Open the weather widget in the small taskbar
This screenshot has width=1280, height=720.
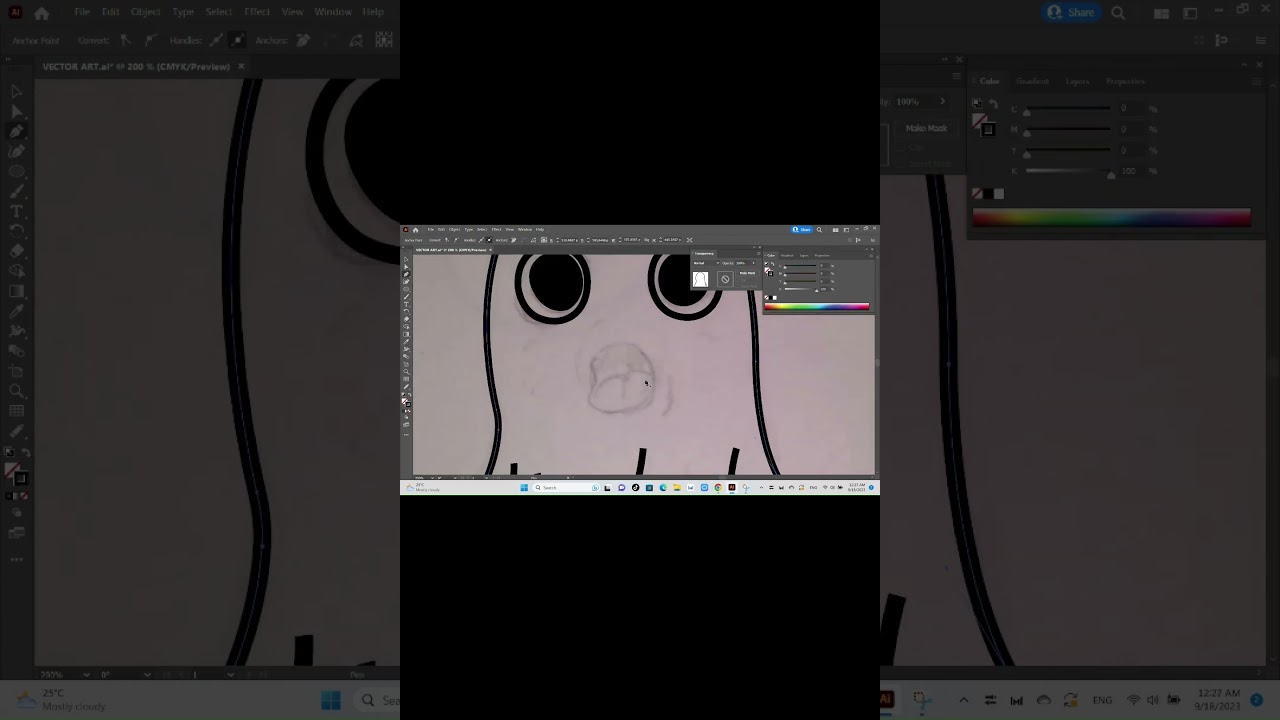click(x=422, y=488)
